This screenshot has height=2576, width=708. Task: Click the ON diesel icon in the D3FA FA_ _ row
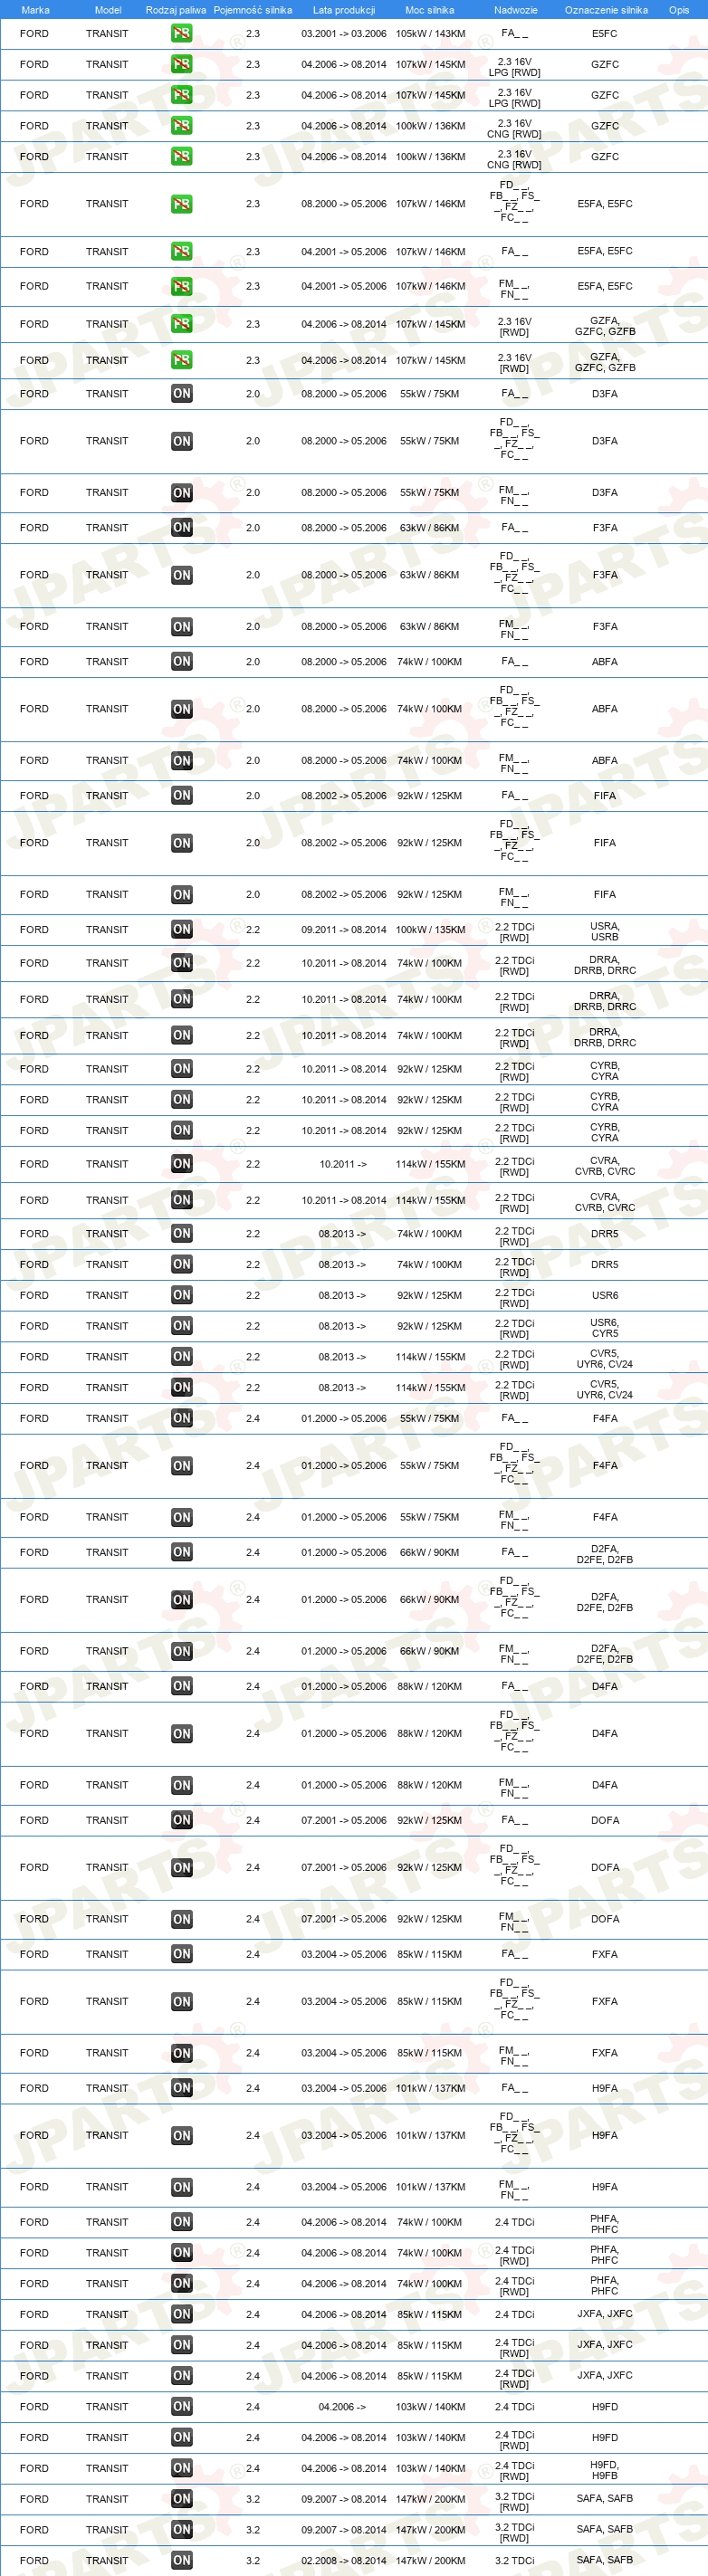click(181, 394)
